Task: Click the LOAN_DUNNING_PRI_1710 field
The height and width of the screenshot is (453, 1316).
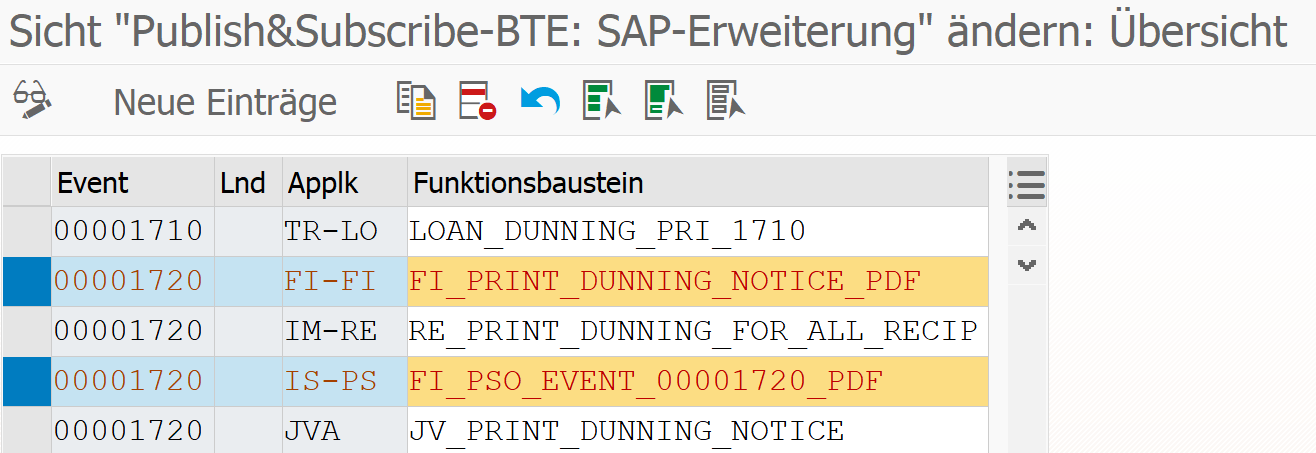Action: (x=698, y=231)
